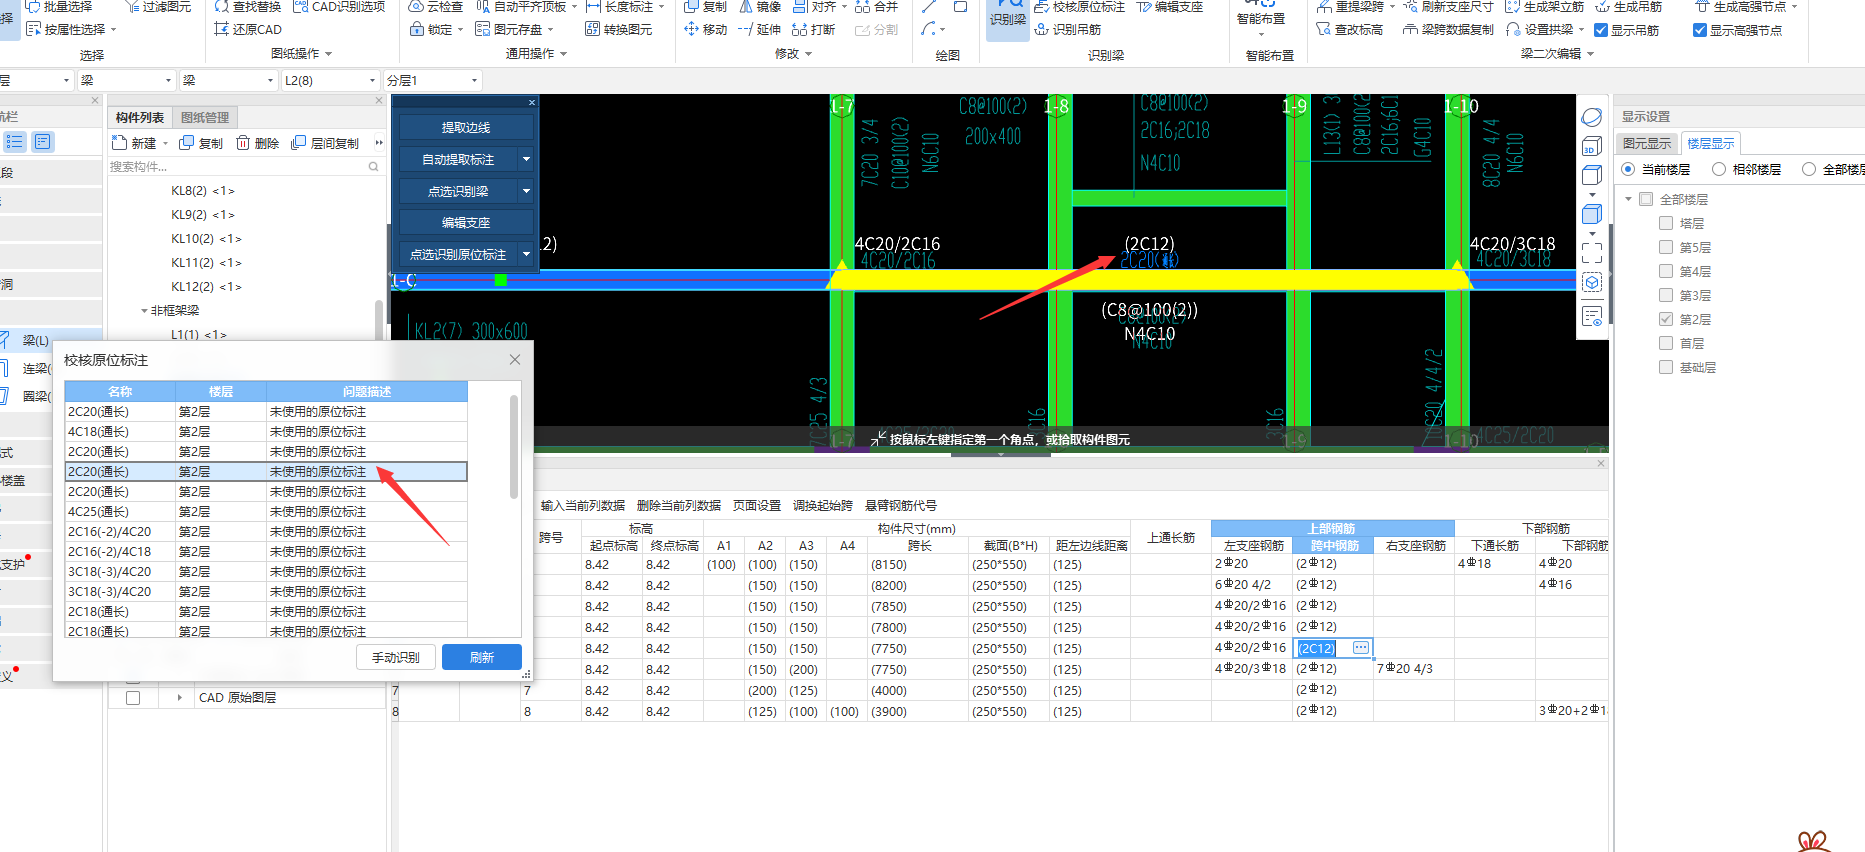Click the 还原CAD restore tool

[248, 29]
